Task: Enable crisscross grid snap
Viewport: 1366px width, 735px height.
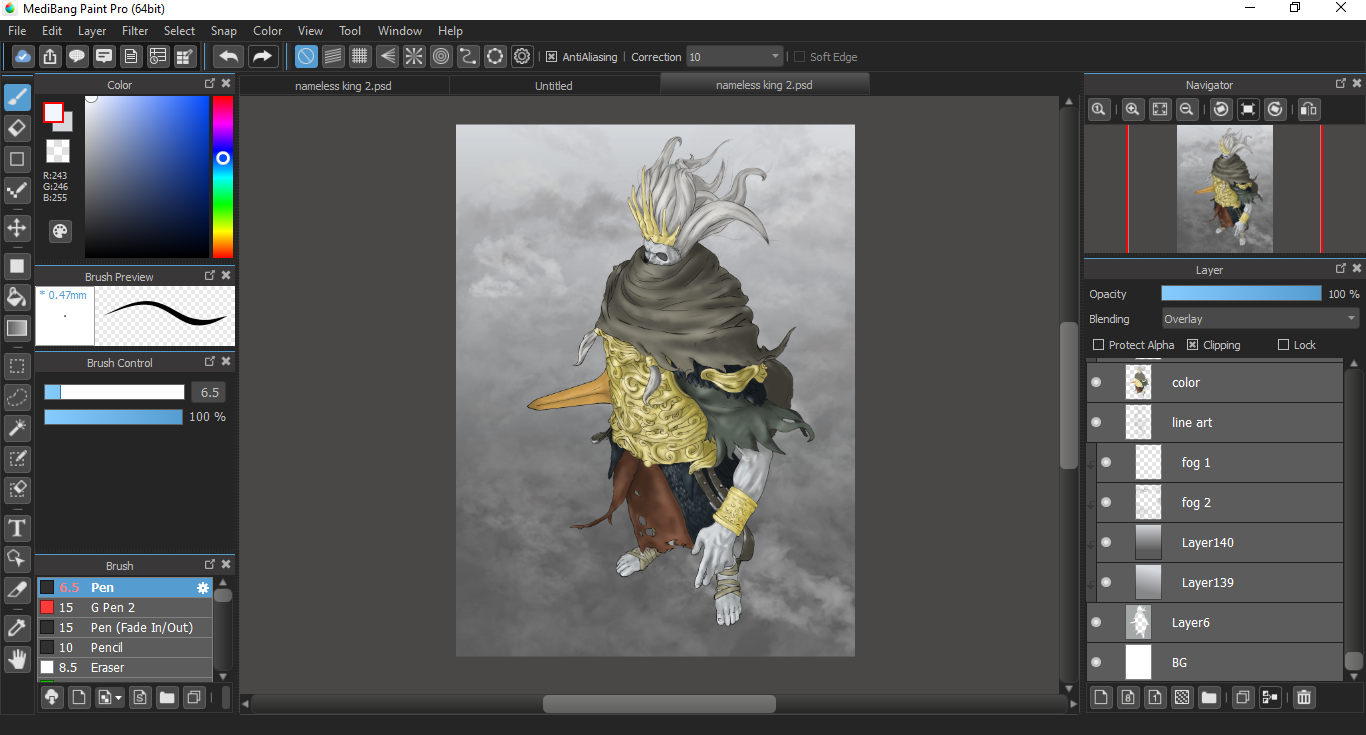Action: [x=360, y=57]
